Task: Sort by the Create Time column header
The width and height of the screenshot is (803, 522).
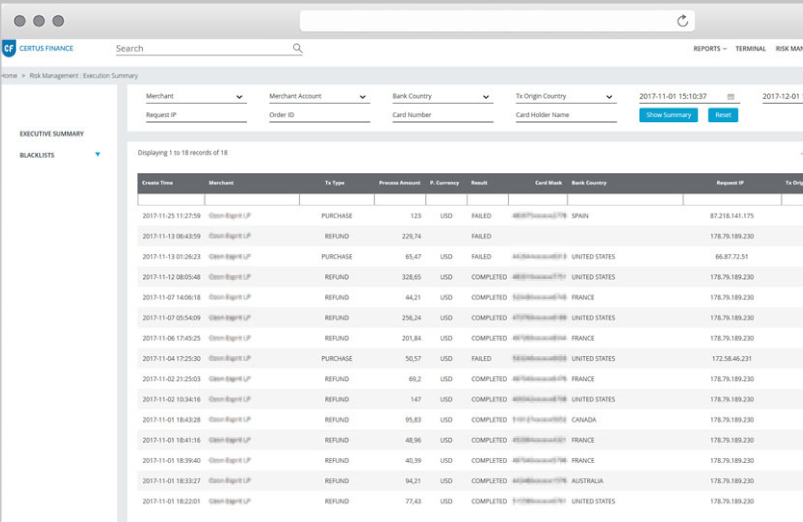Action: point(157,183)
